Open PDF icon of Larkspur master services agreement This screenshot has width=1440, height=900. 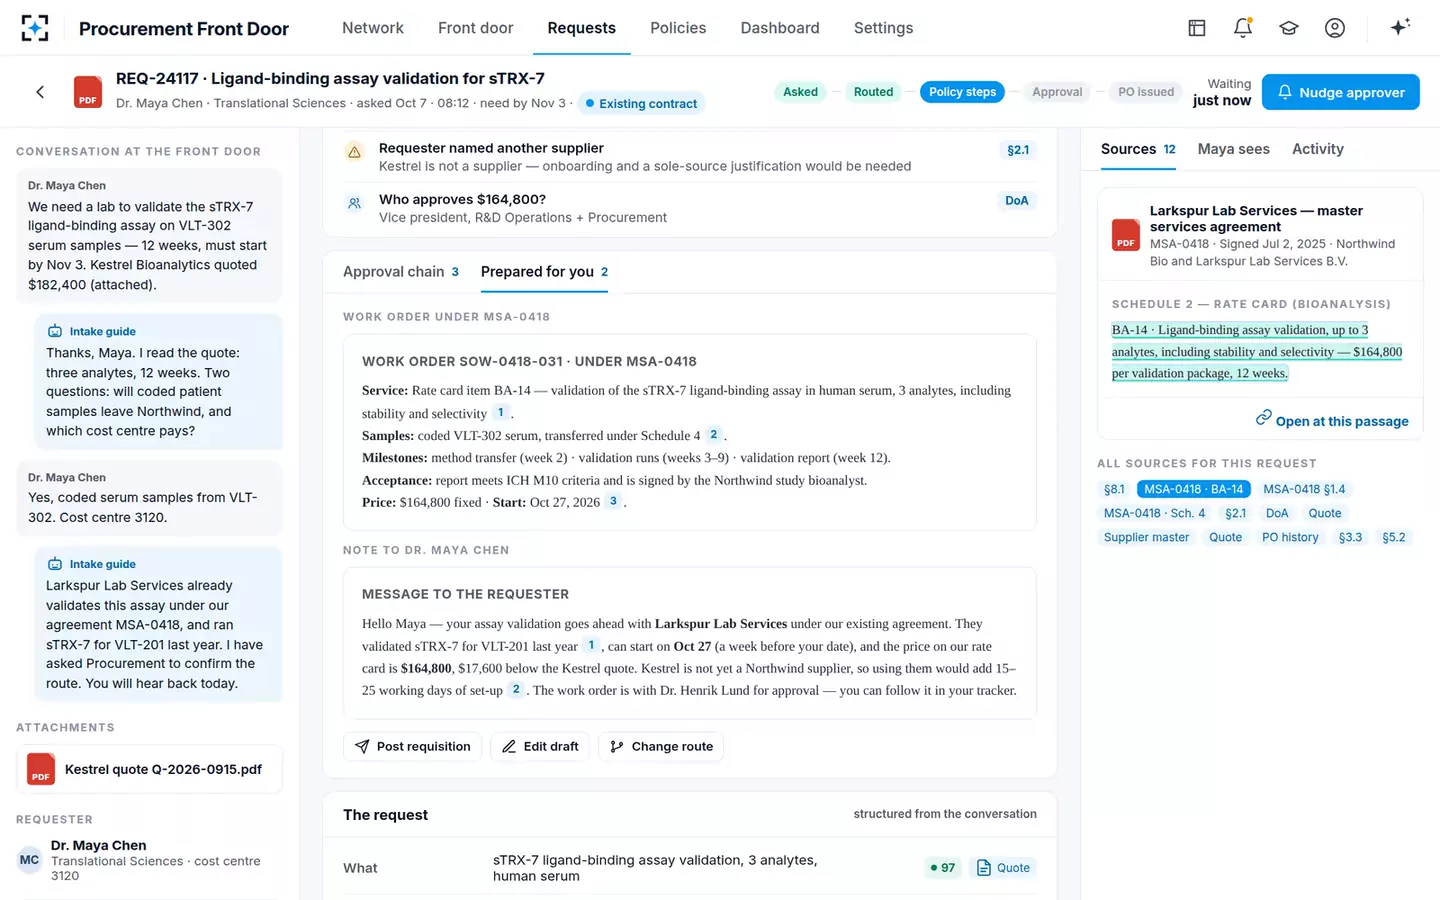point(1126,235)
